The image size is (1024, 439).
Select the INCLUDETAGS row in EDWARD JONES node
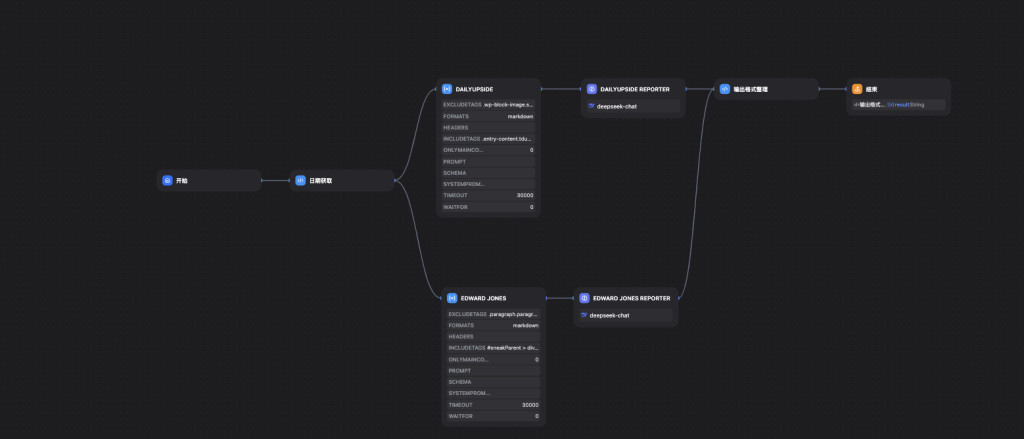pyautogui.click(x=493, y=348)
